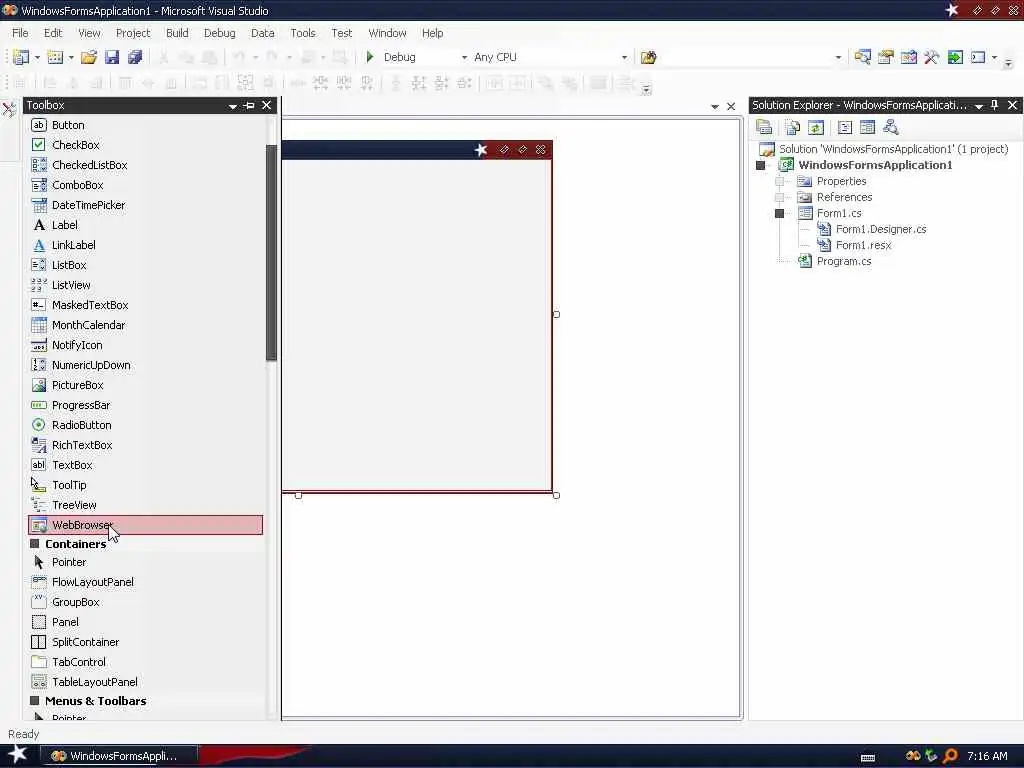Click the New Project toolbar icon
The height and width of the screenshot is (768, 1024).
21,57
